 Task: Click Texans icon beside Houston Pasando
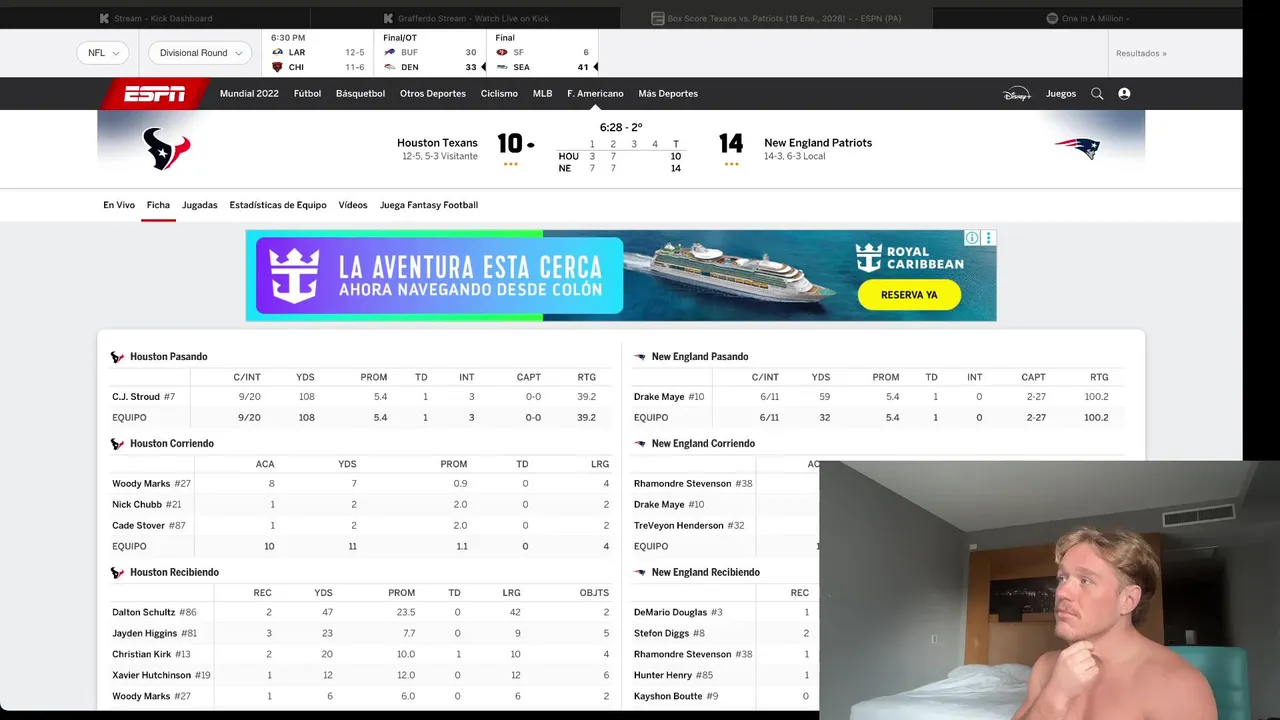pos(117,357)
